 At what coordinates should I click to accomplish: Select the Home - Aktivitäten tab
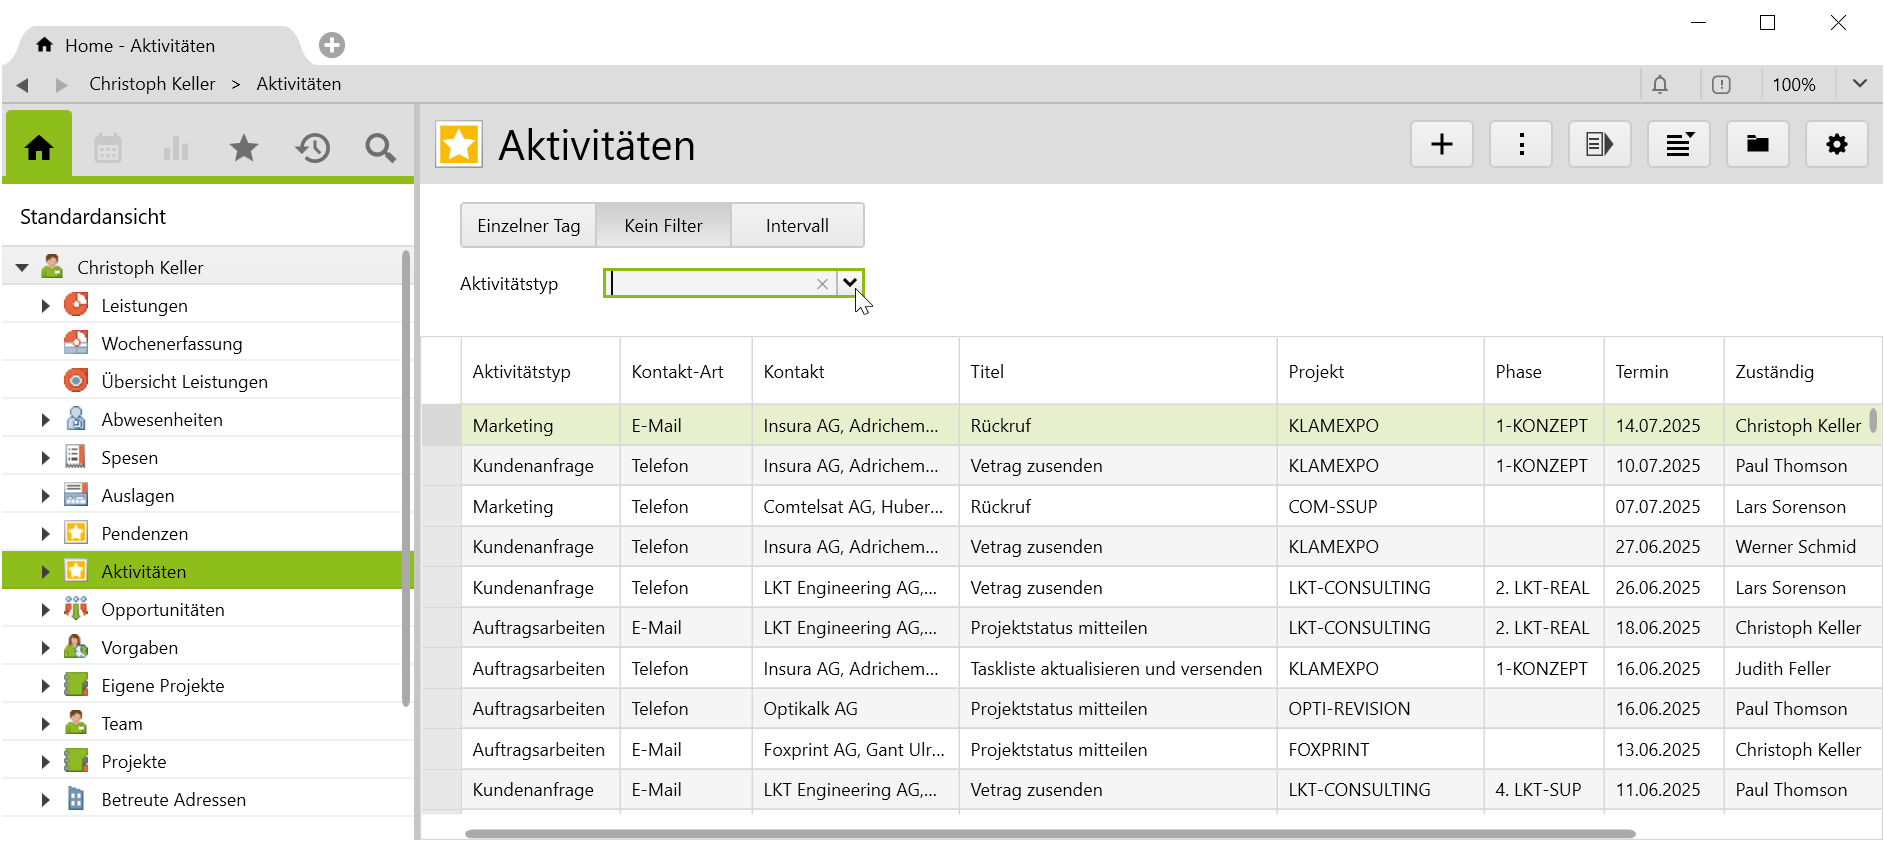click(x=140, y=46)
